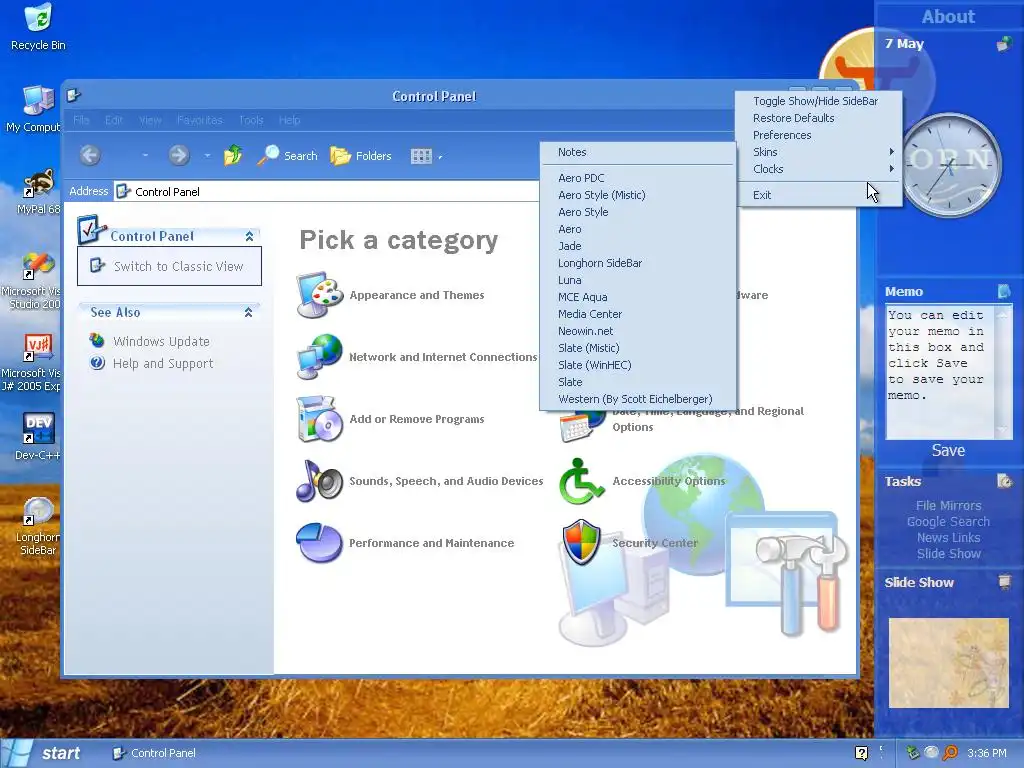Save the sidebar memo

948,451
